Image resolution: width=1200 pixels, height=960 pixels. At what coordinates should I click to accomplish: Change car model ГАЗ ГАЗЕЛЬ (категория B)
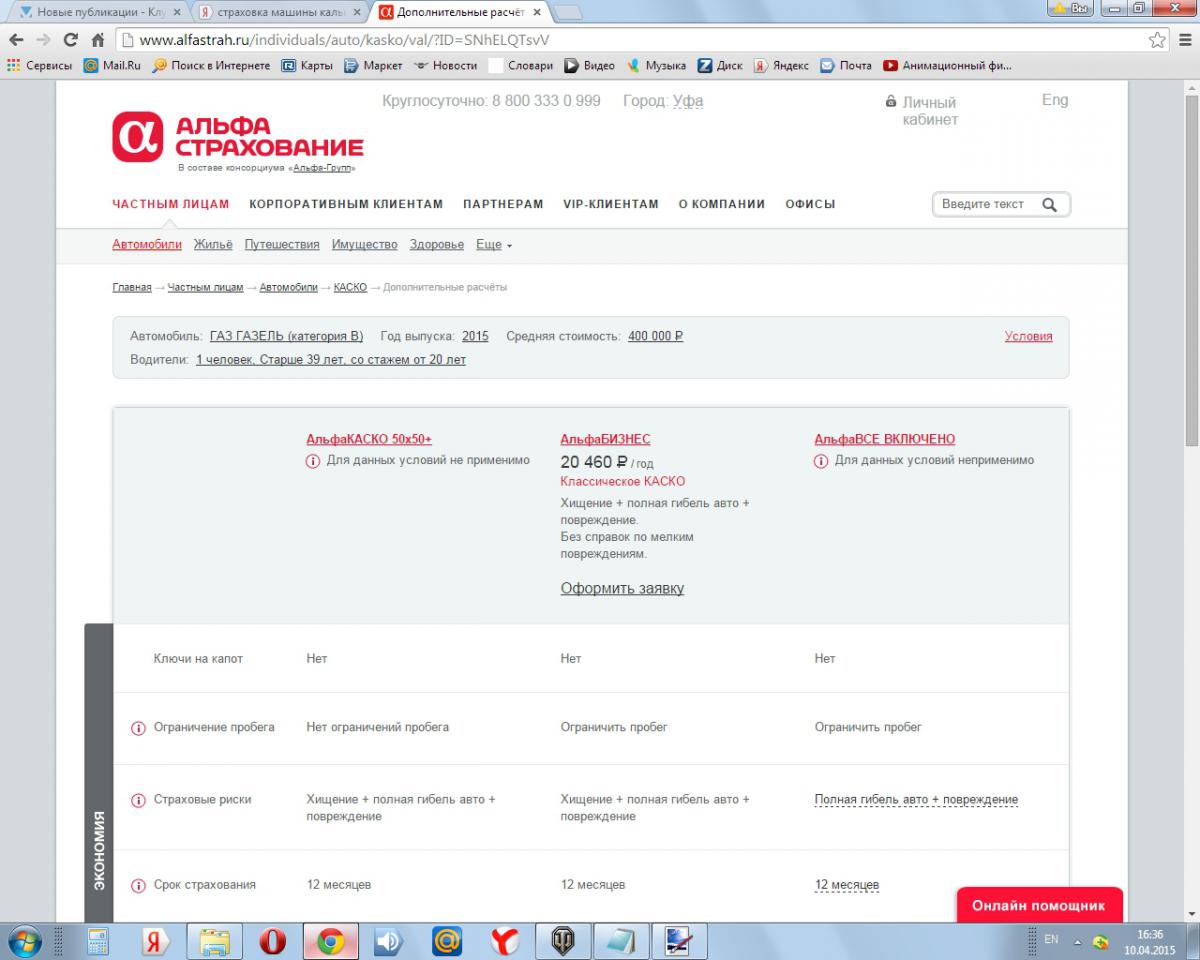pyautogui.click(x=287, y=336)
